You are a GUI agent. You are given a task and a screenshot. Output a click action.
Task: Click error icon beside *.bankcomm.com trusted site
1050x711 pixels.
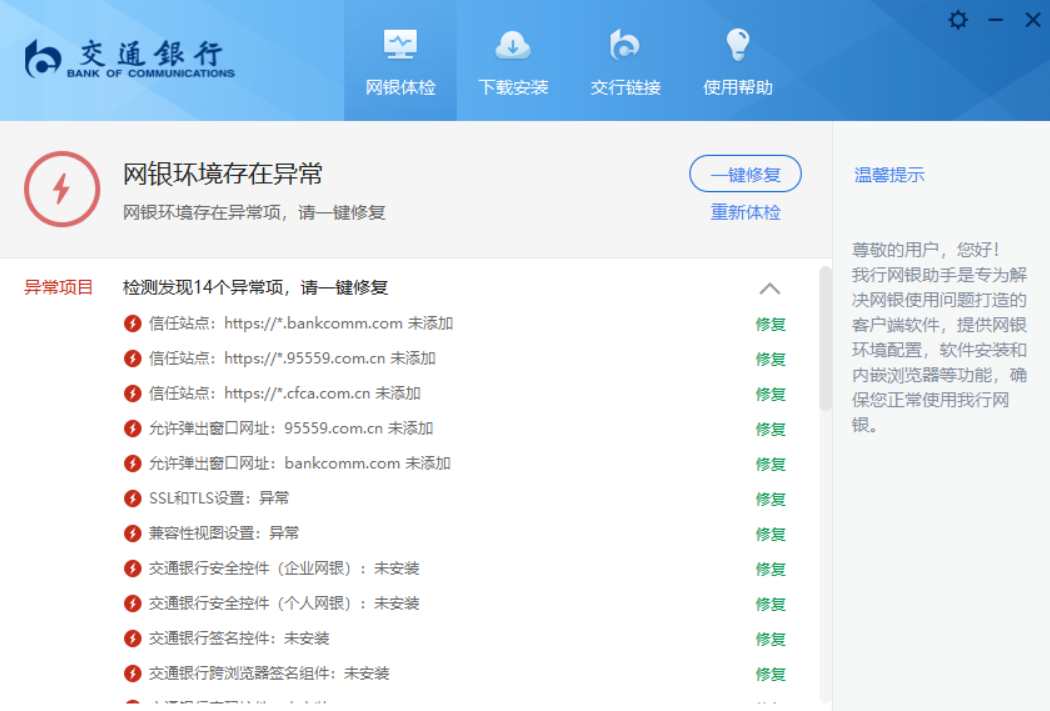133,323
